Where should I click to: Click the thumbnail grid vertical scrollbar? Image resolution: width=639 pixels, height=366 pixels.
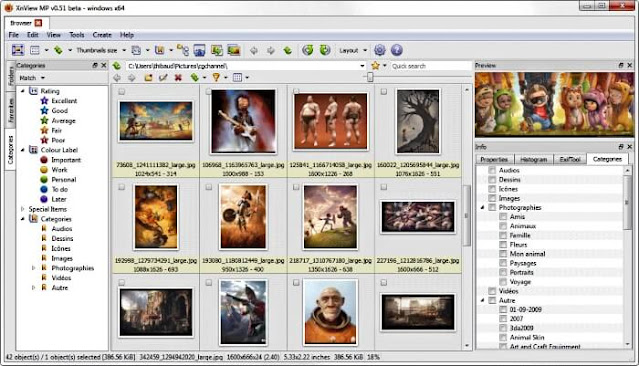pyautogui.click(x=467, y=216)
